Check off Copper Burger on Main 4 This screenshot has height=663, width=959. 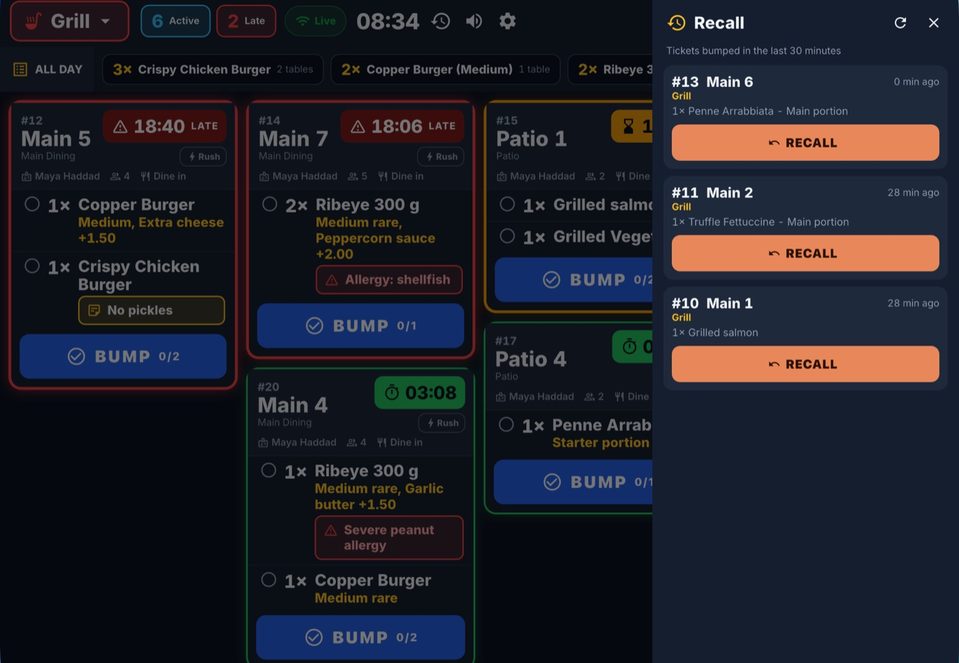pyautogui.click(x=268, y=580)
